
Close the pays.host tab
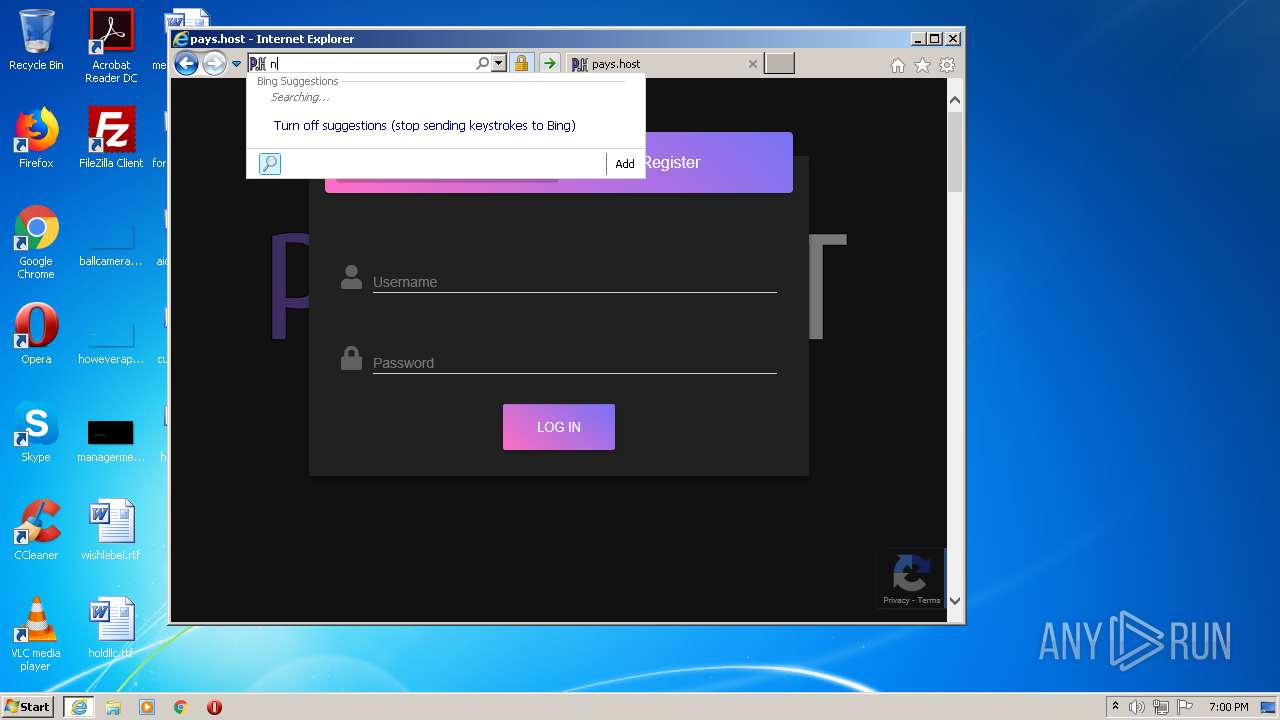click(753, 64)
